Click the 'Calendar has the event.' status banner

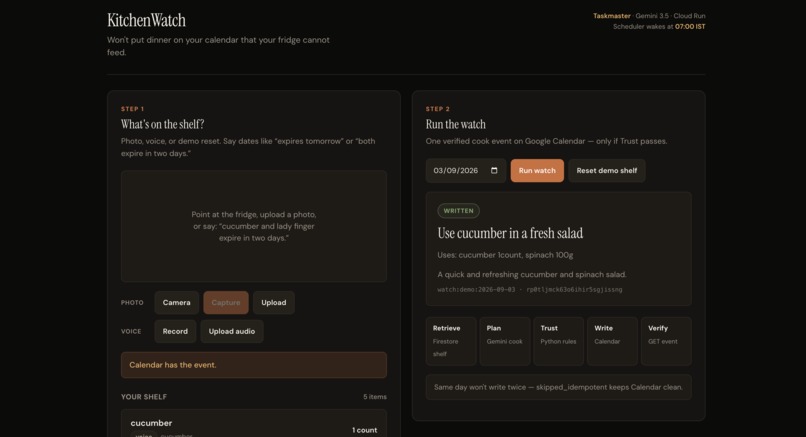(x=254, y=365)
